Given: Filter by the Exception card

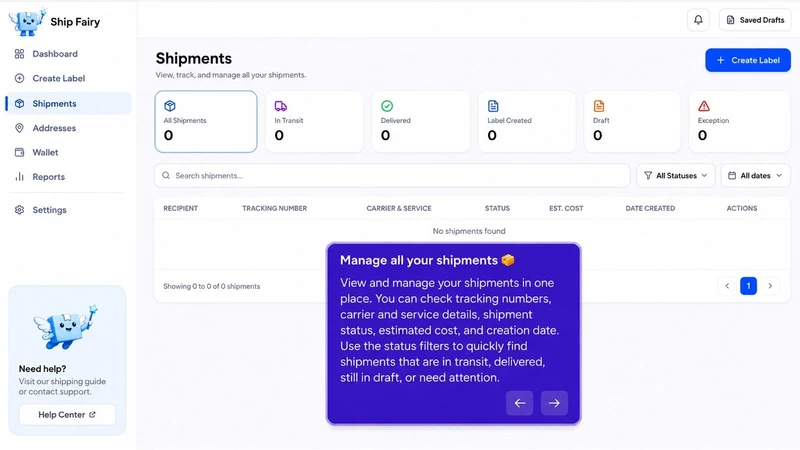Looking at the screenshot, I should 740,121.
